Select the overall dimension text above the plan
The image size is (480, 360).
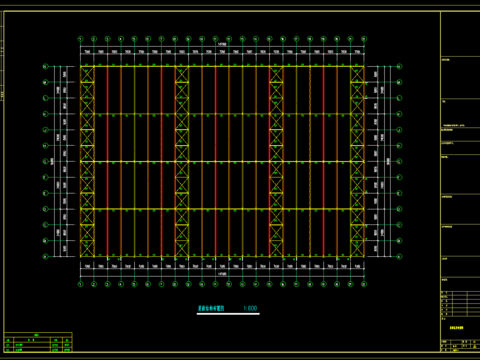point(222,44)
